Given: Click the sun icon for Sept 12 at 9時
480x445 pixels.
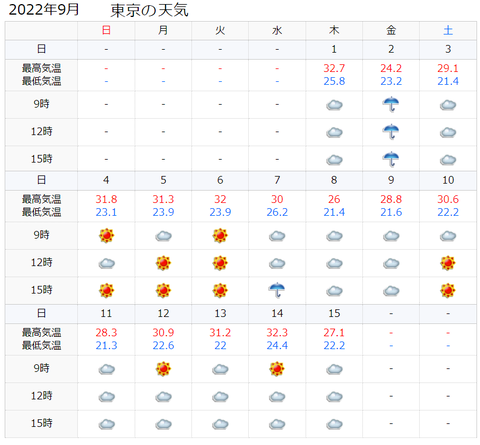Looking at the screenshot, I should point(163,369).
